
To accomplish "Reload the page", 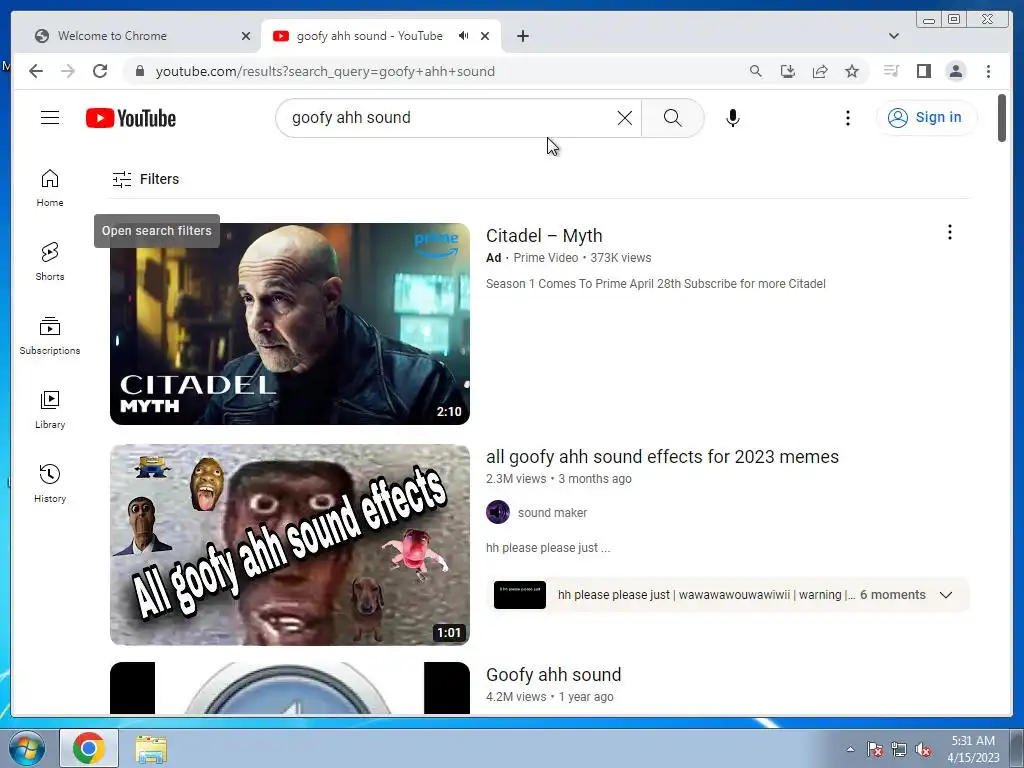I will (x=100, y=71).
